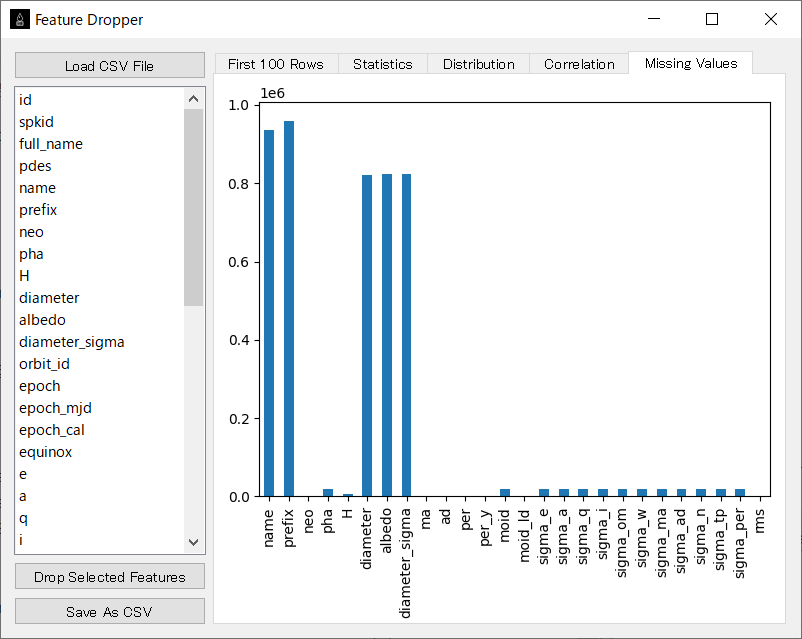Click the 0.8 y-axis tick label
Viewport: 802px width, 639px height.
pyautogui.click(x=238, y=184)
